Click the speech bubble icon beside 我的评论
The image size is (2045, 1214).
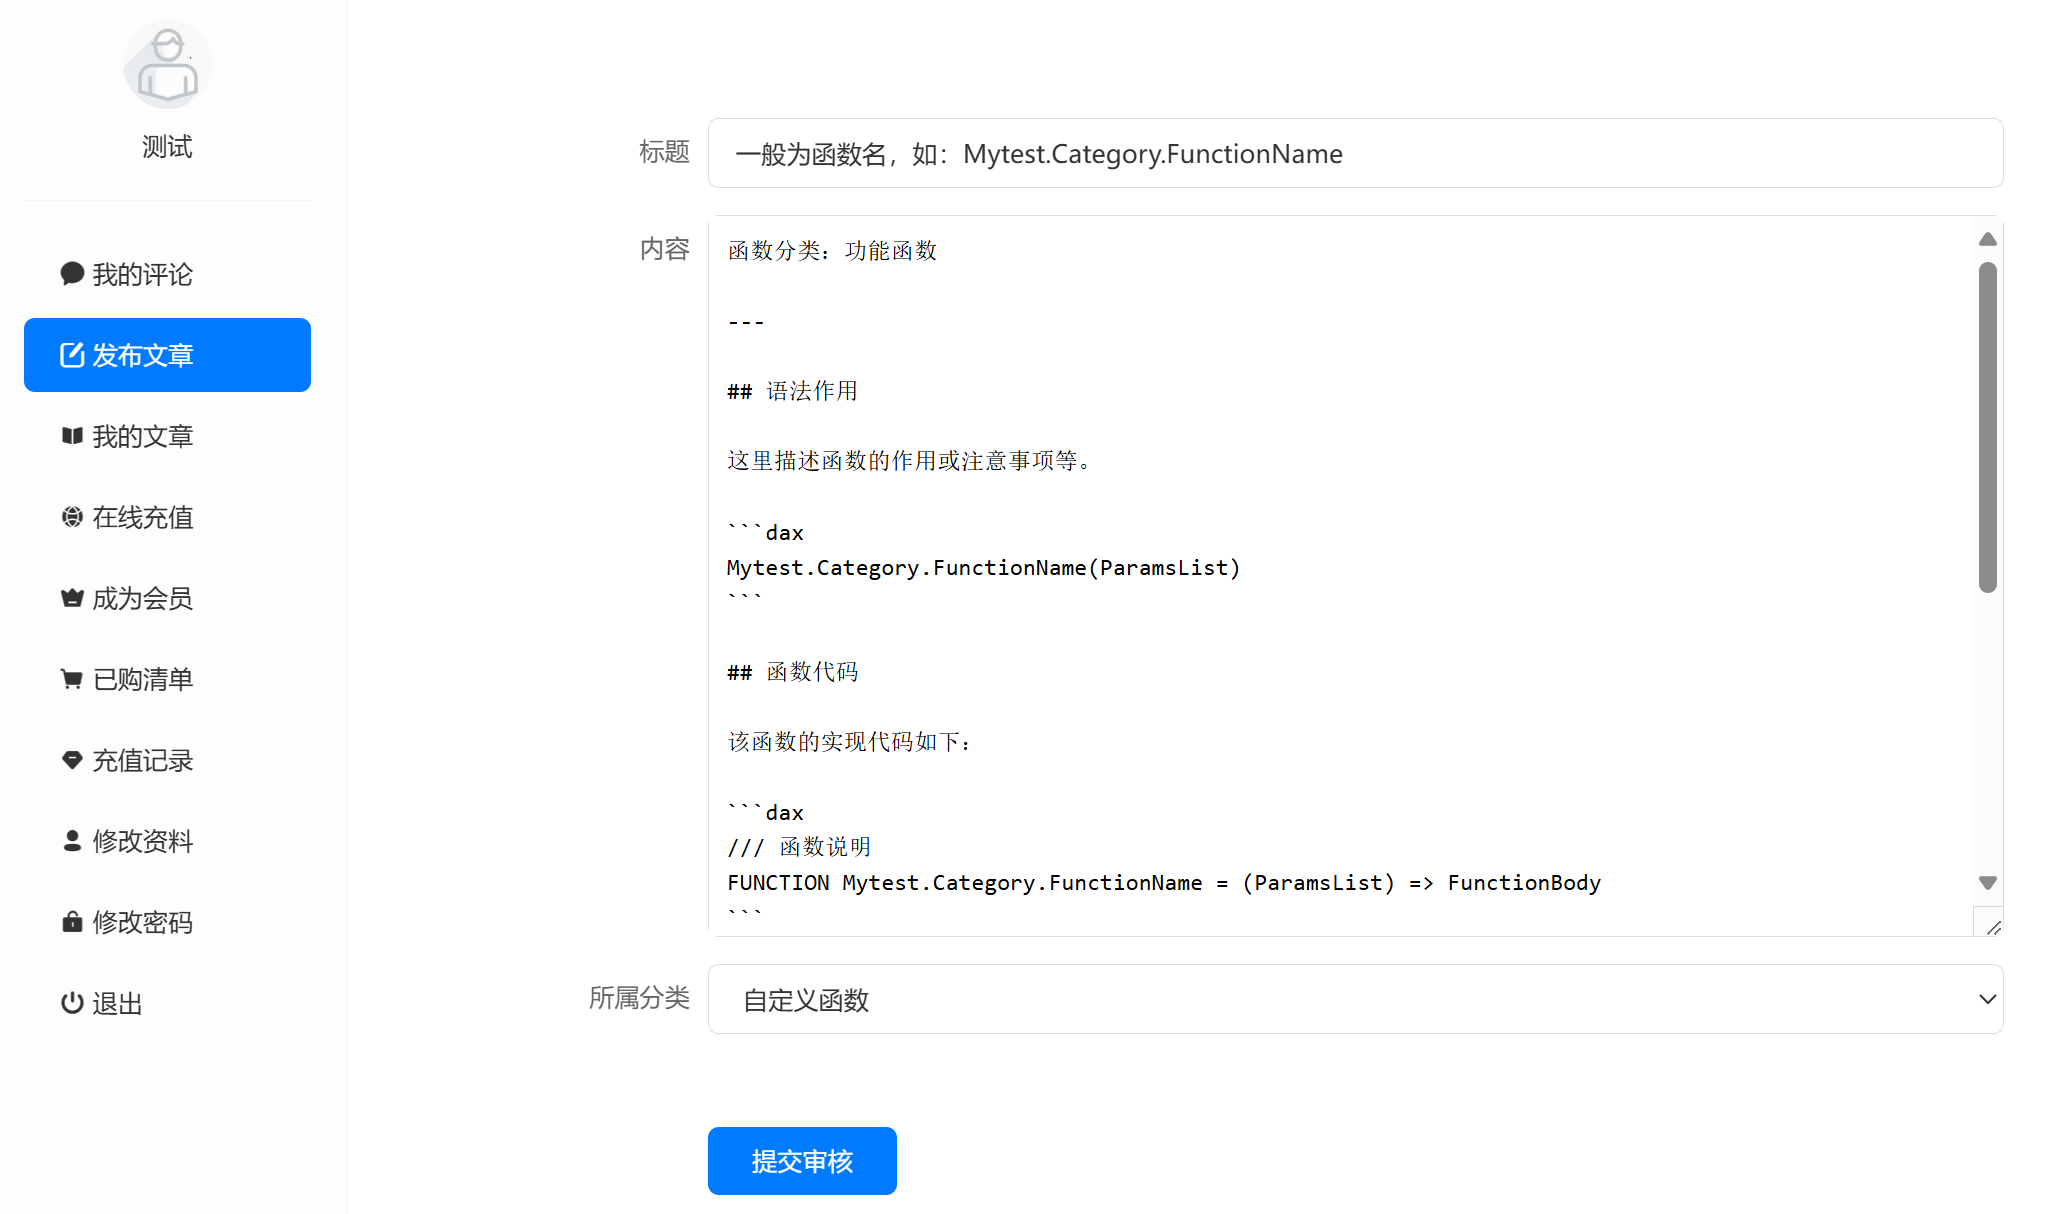click(x=72, y=274)
